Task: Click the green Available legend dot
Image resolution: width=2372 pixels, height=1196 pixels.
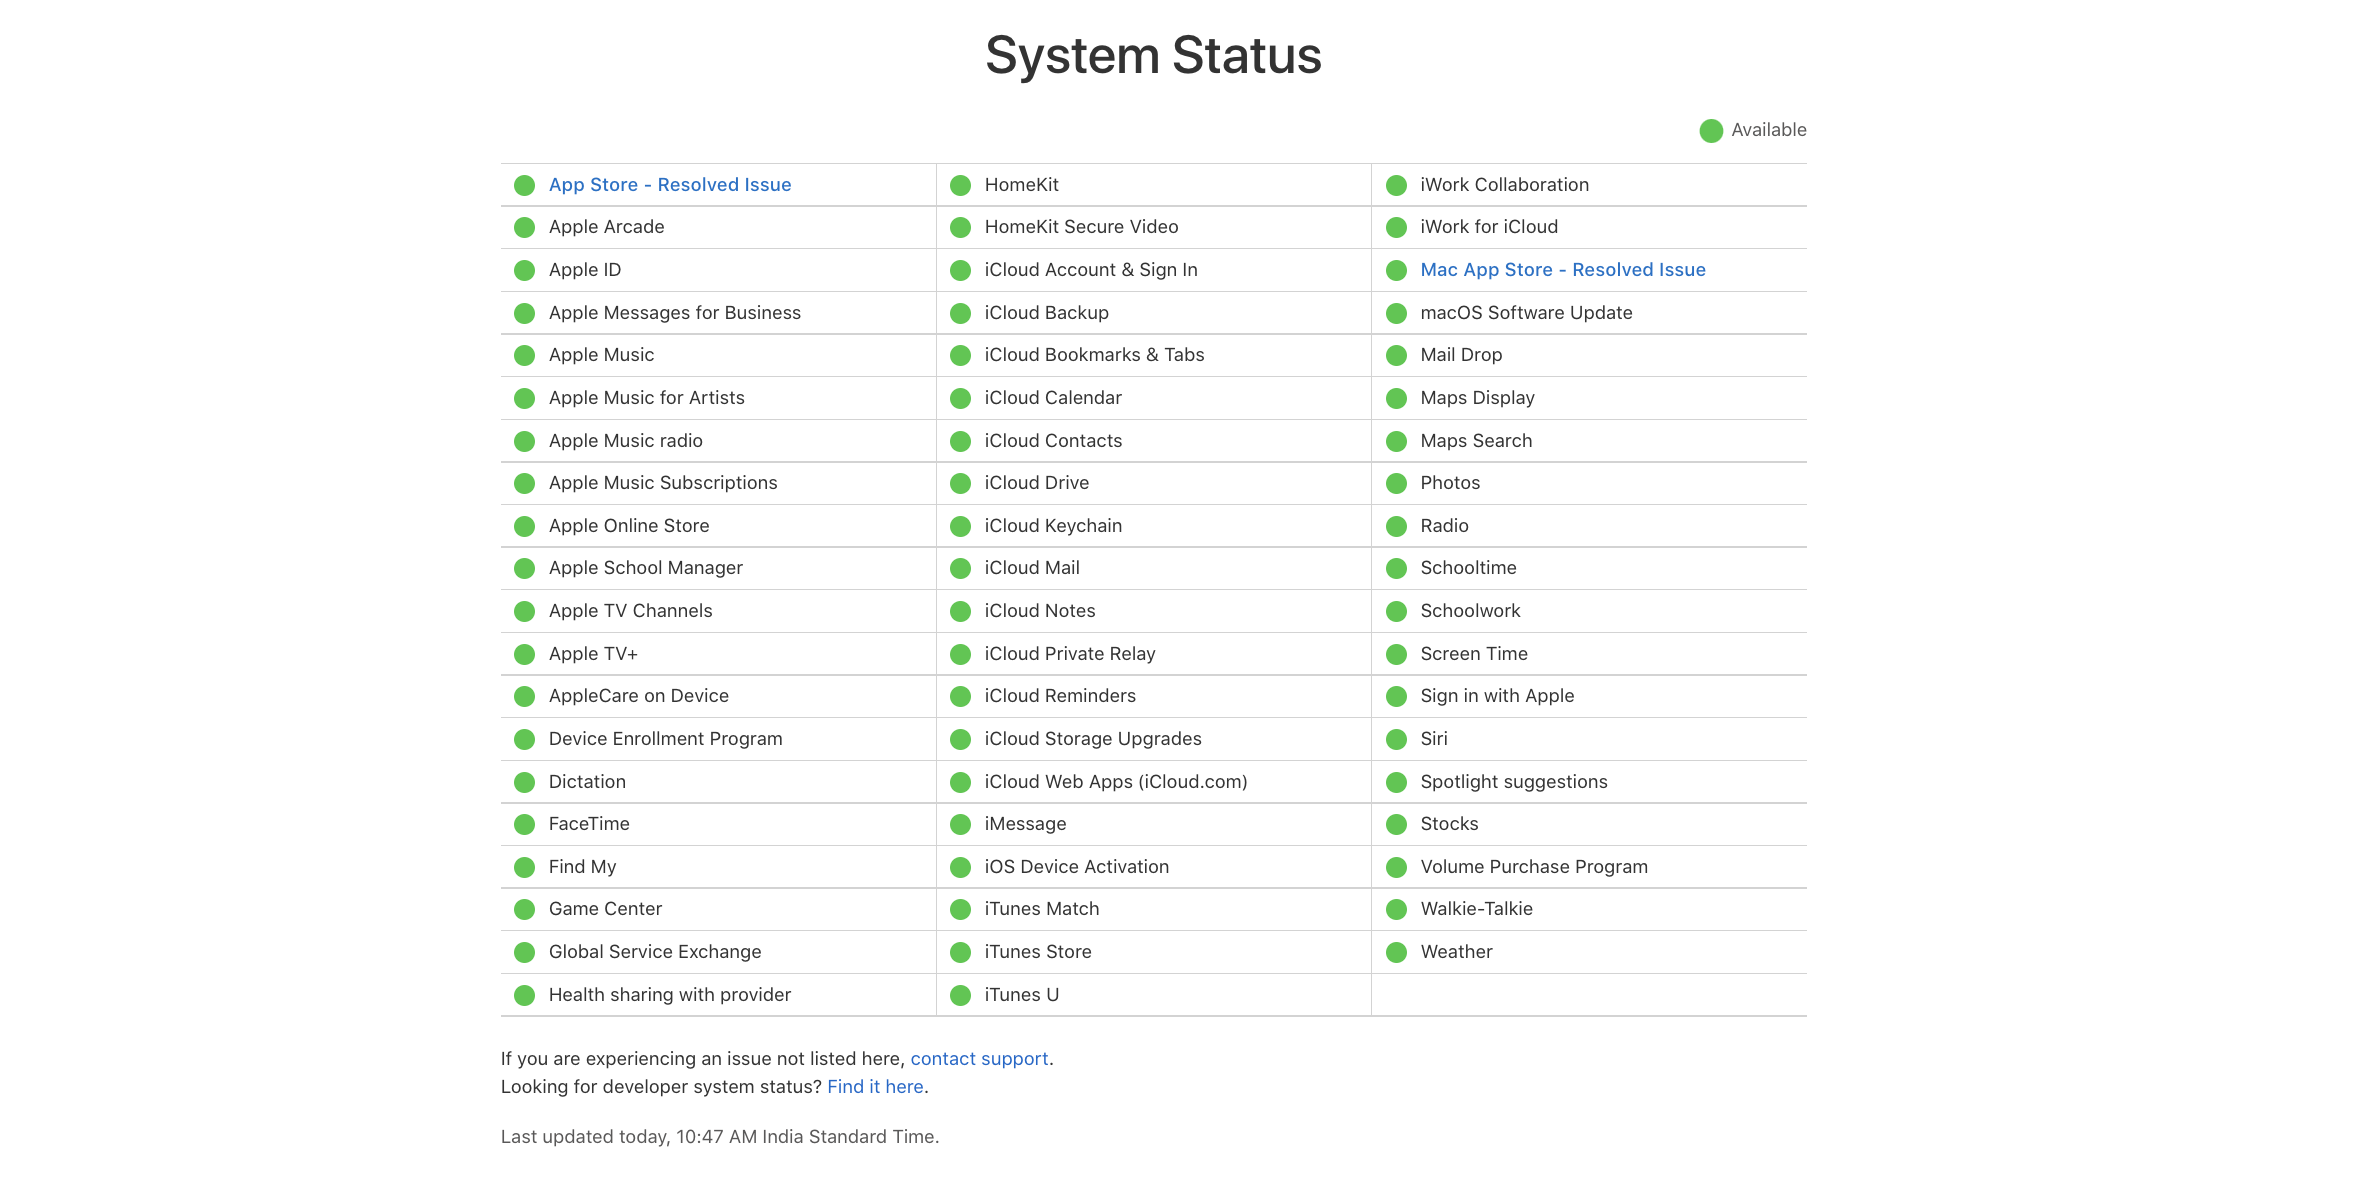Action: point(1710,131)
